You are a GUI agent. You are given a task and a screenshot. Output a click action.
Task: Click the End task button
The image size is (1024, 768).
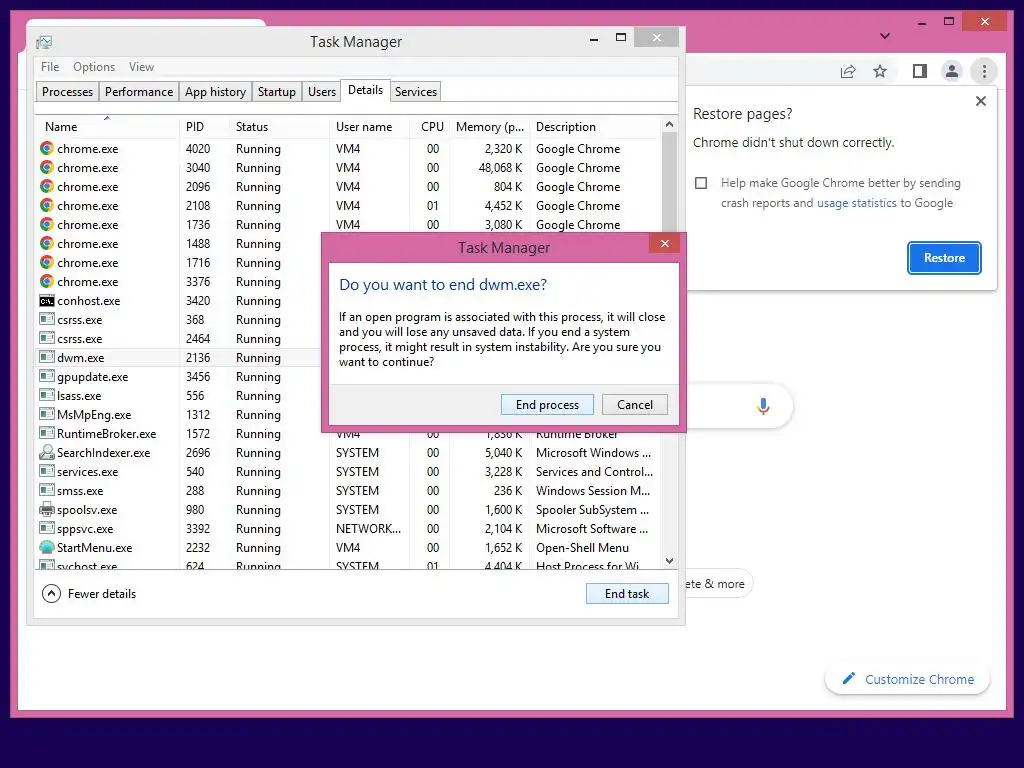point(627,594)
